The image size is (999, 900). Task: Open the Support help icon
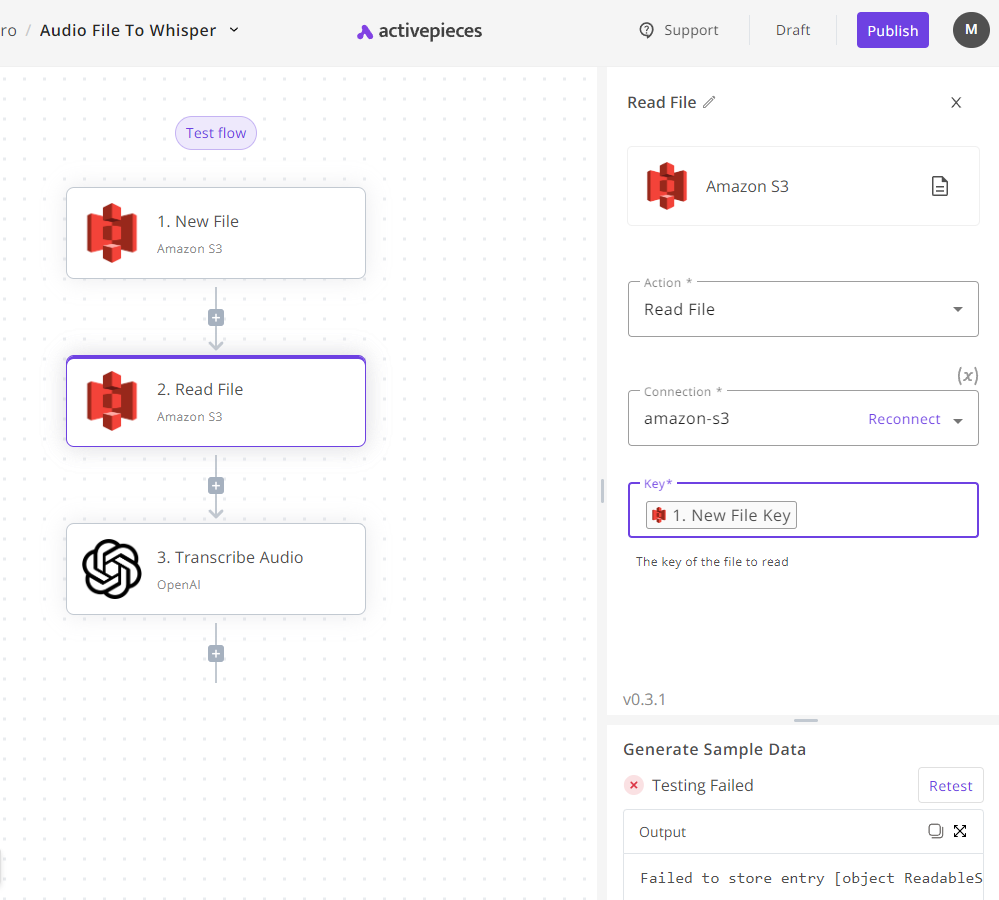(646, 30)
